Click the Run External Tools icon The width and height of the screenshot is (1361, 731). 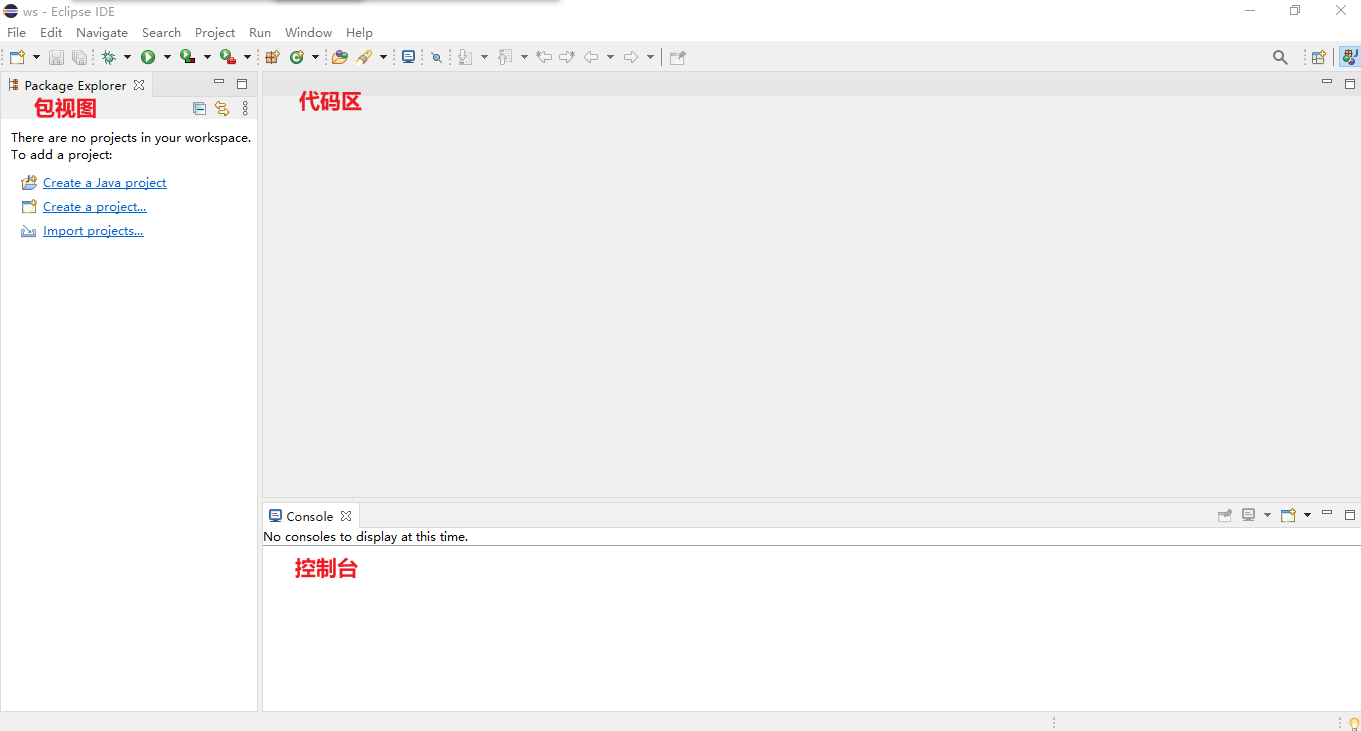tap(228, 57)
